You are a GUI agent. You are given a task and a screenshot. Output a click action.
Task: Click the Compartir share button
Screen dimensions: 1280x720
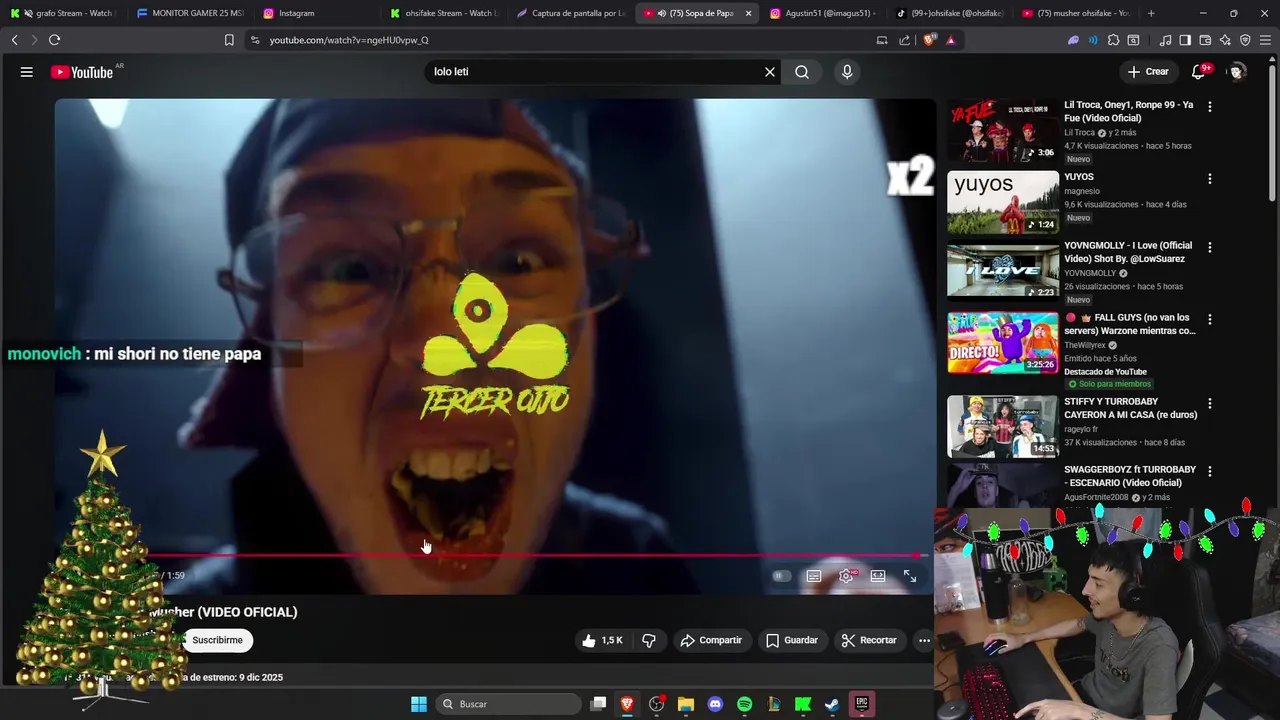tap(711, 640)
